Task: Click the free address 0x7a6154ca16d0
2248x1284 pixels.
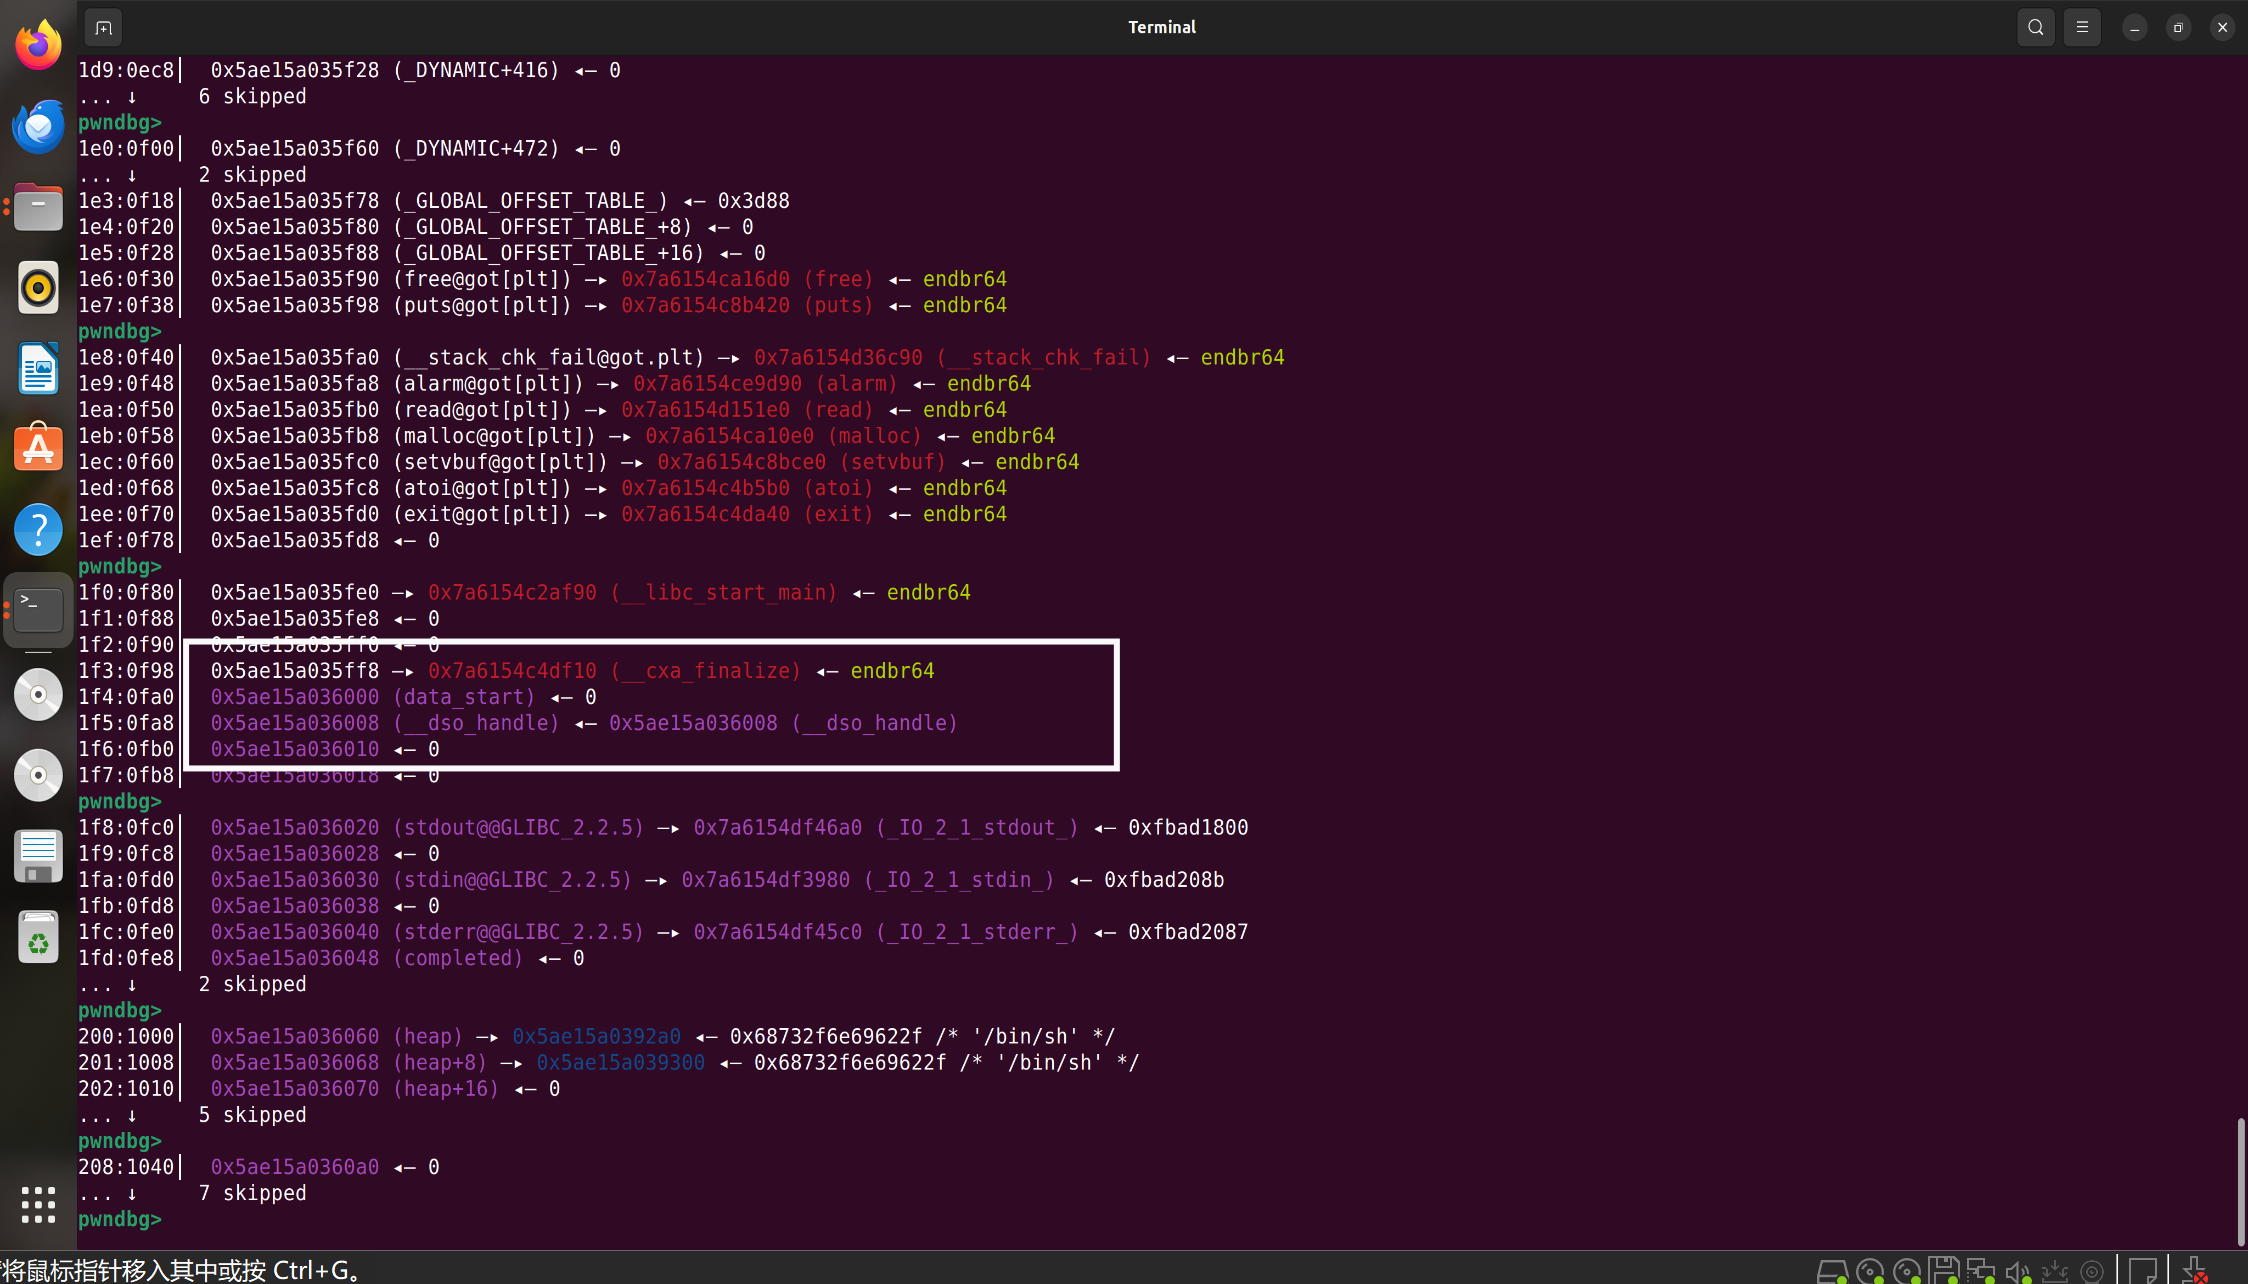Action: tap(705, 279)
